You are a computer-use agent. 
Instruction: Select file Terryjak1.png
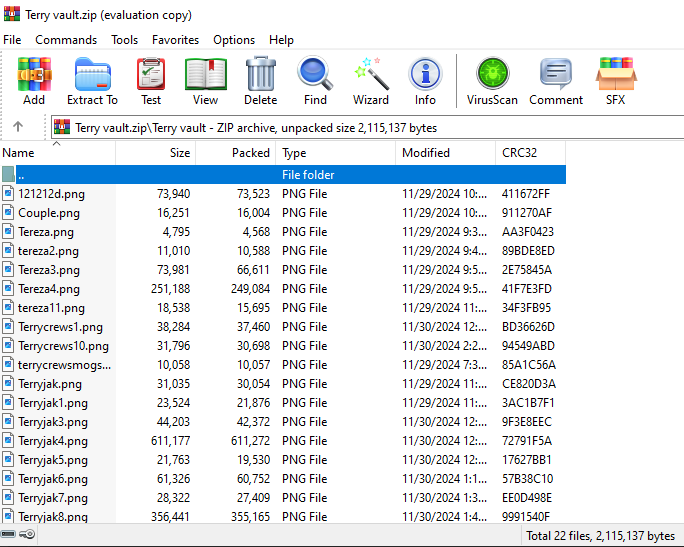53,403
